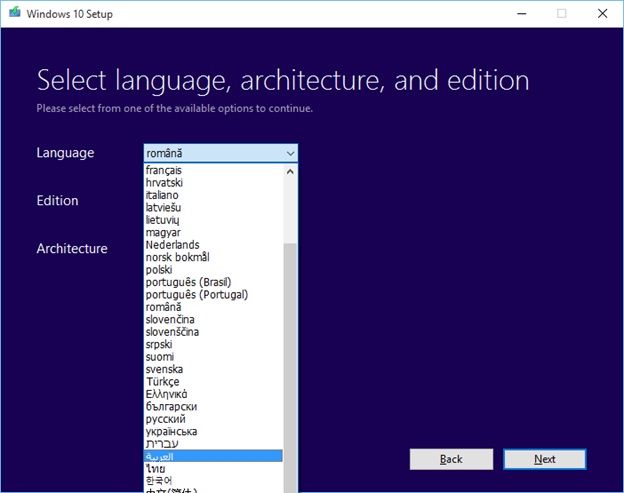
Task: Choose the Thai ไทย language entry
Action: pyautogui.click(x=213, y=468)
